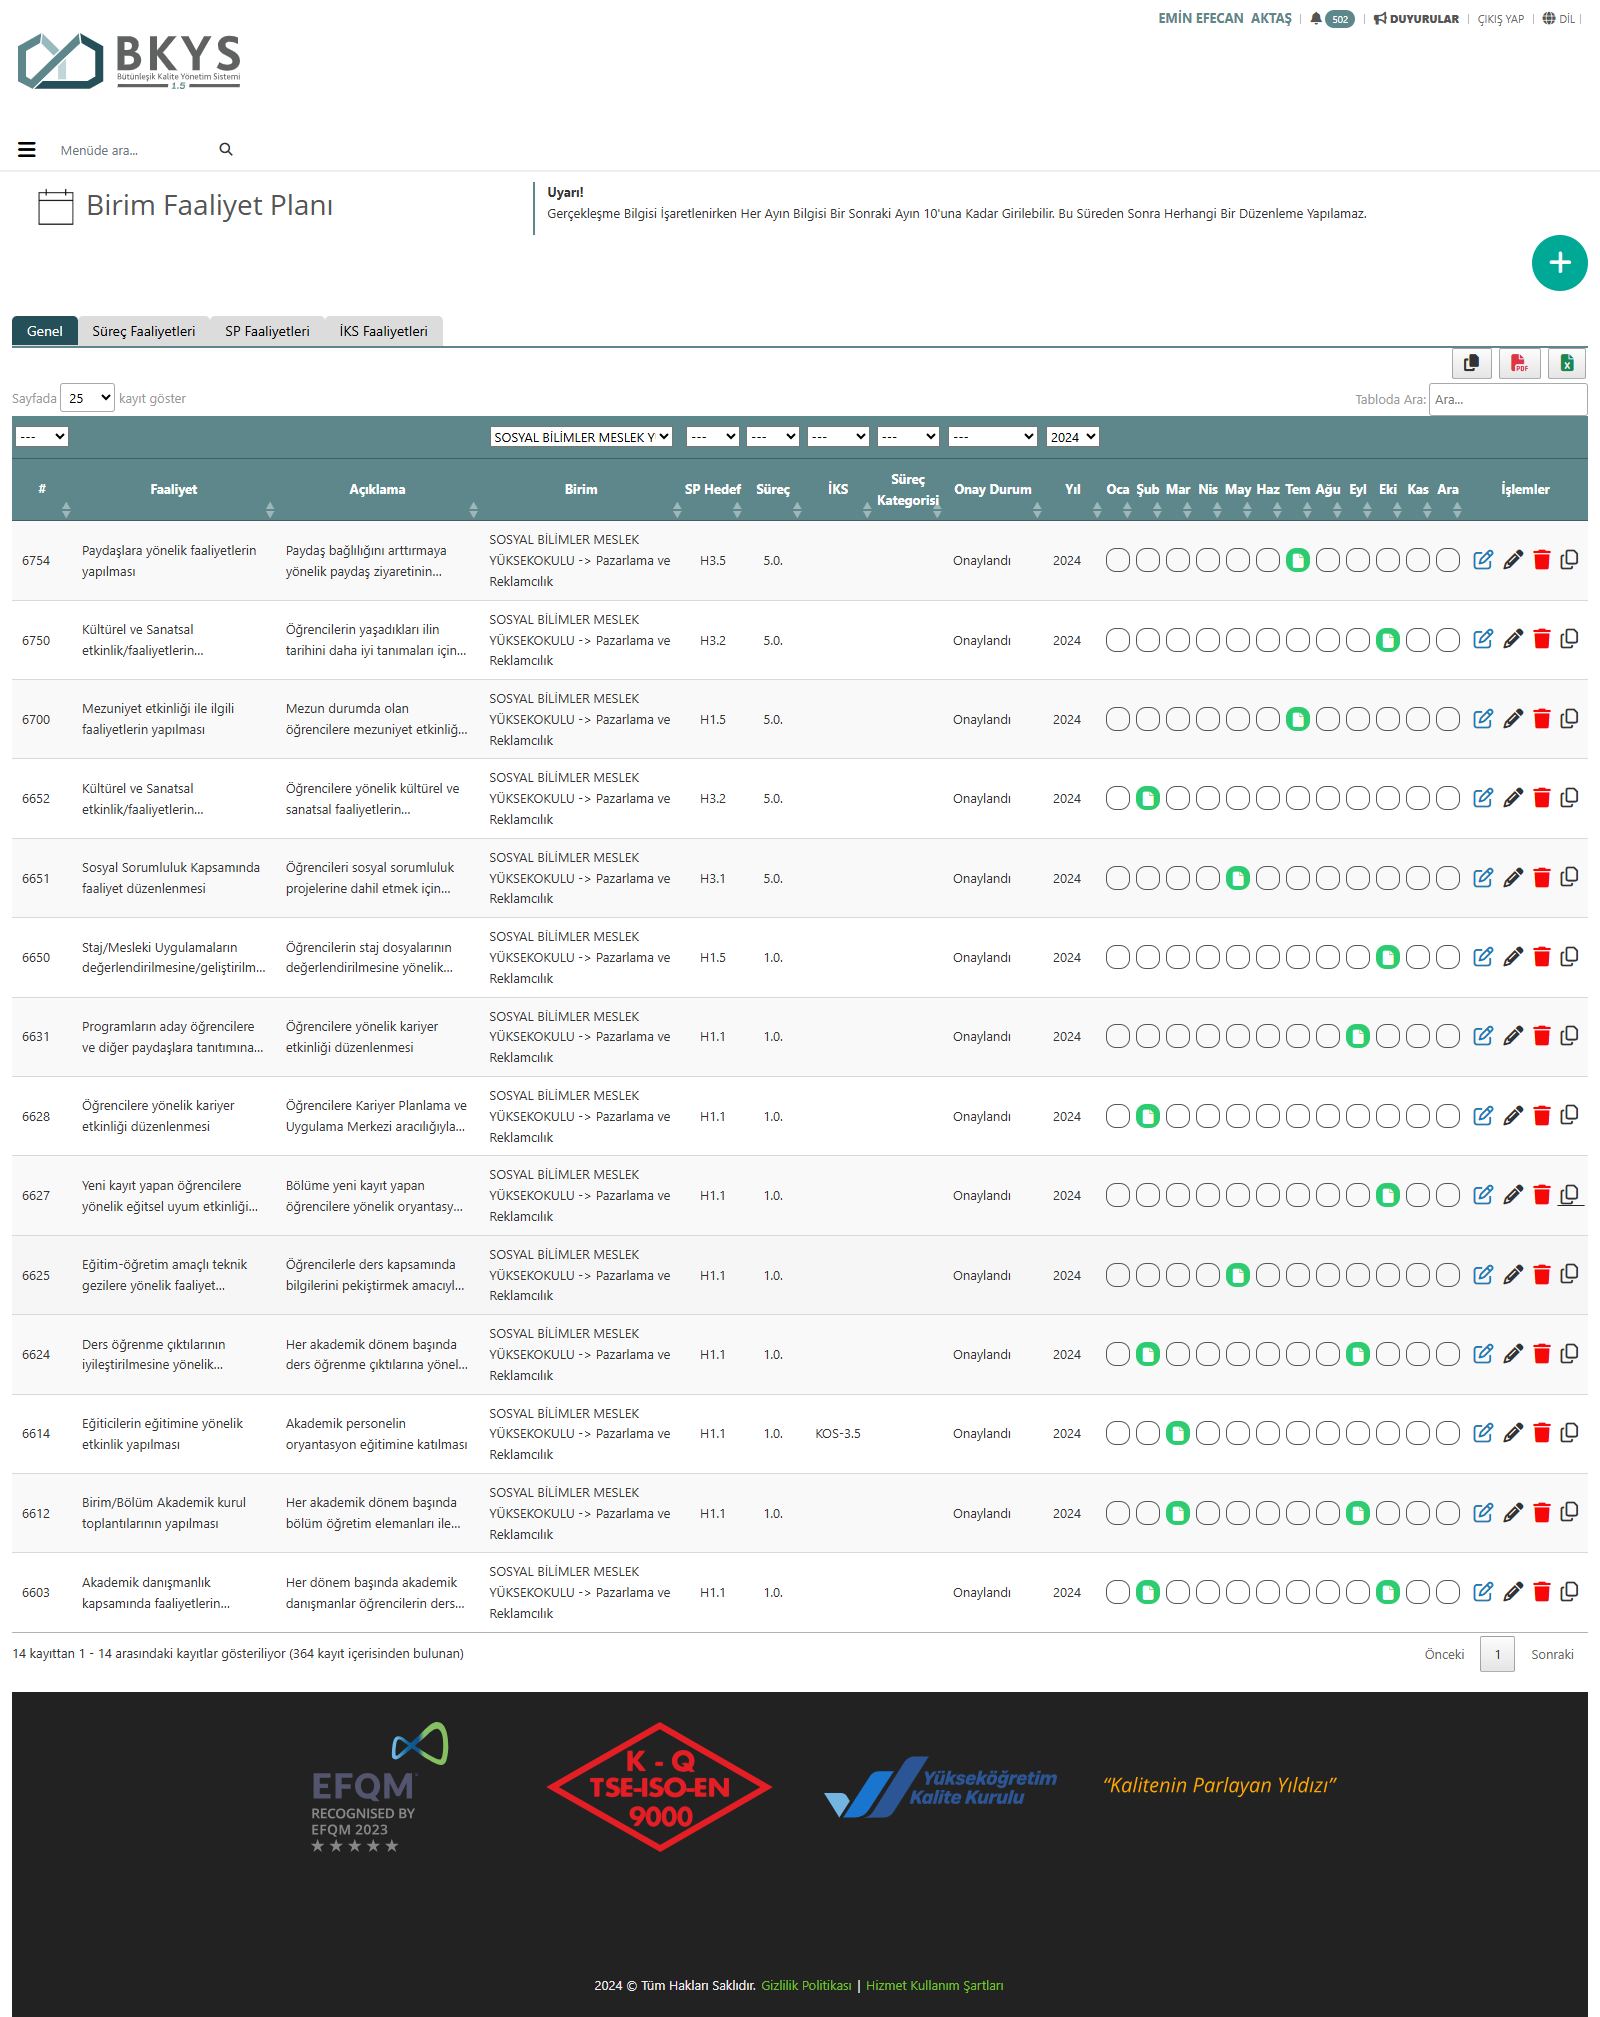Open the notifications bell with 502 badge
This screenshot has height=2017, width=1600.
[x=1331, y=19]
